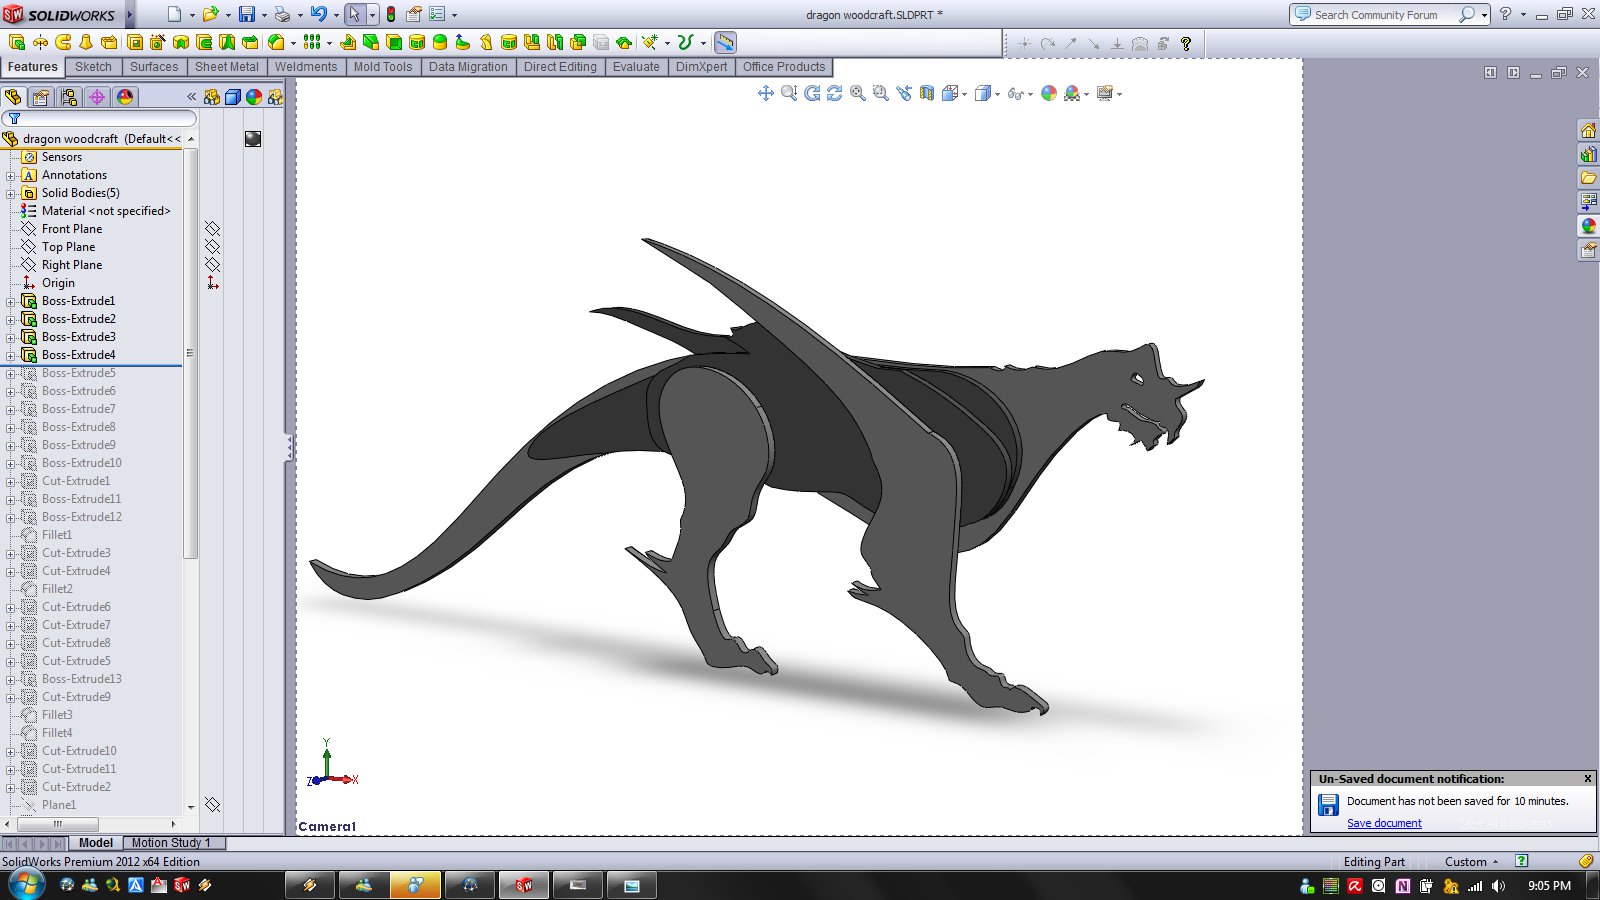Open the ConfigurationManager tab icon
Image resolution: width=1600 pixels, height=900 pixels.
tap(68, 97)
